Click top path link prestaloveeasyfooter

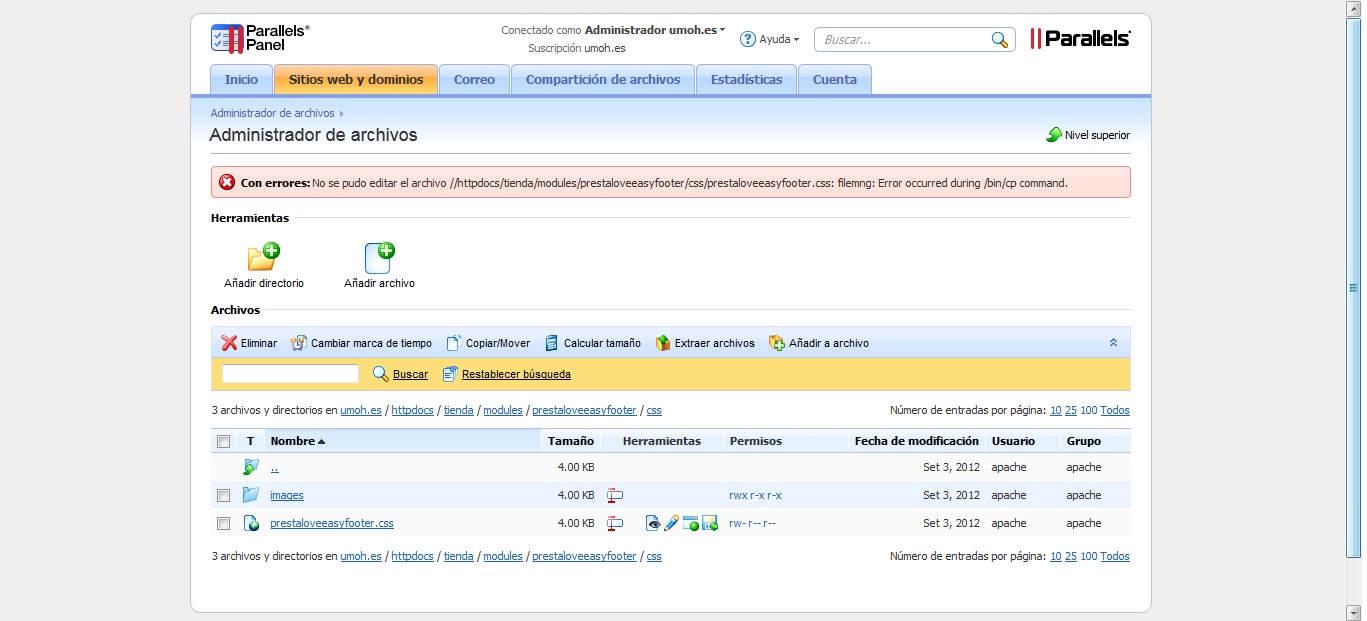(584, 410)
